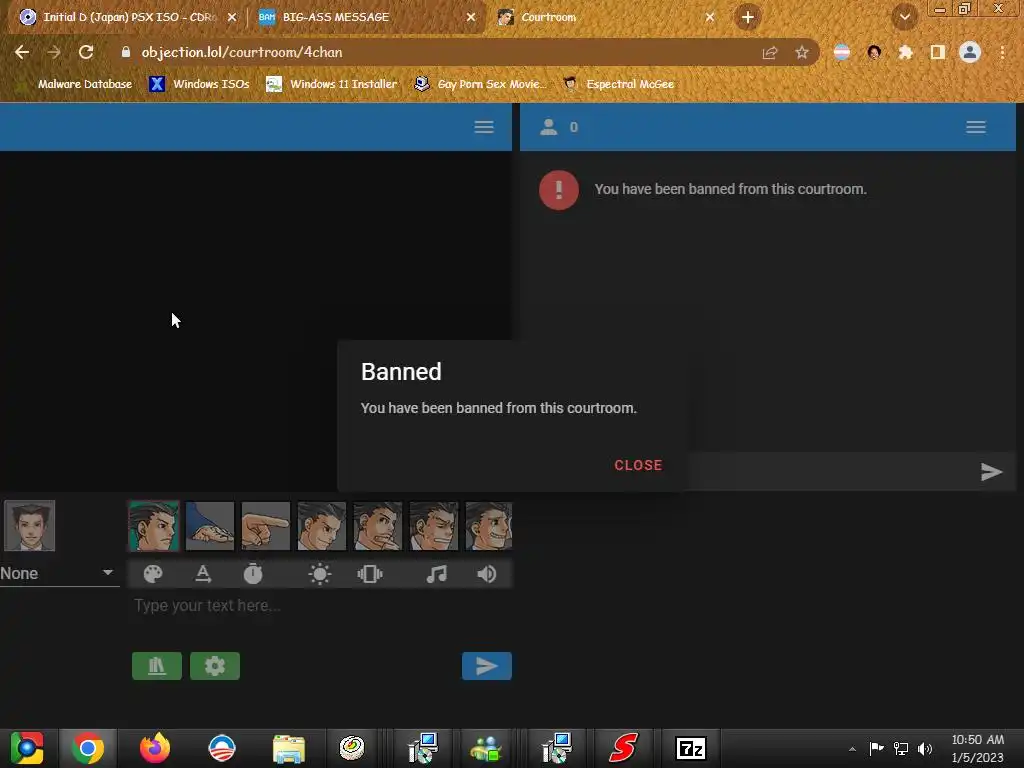
Task: Go forward in browser history
Action: (54, 52)
